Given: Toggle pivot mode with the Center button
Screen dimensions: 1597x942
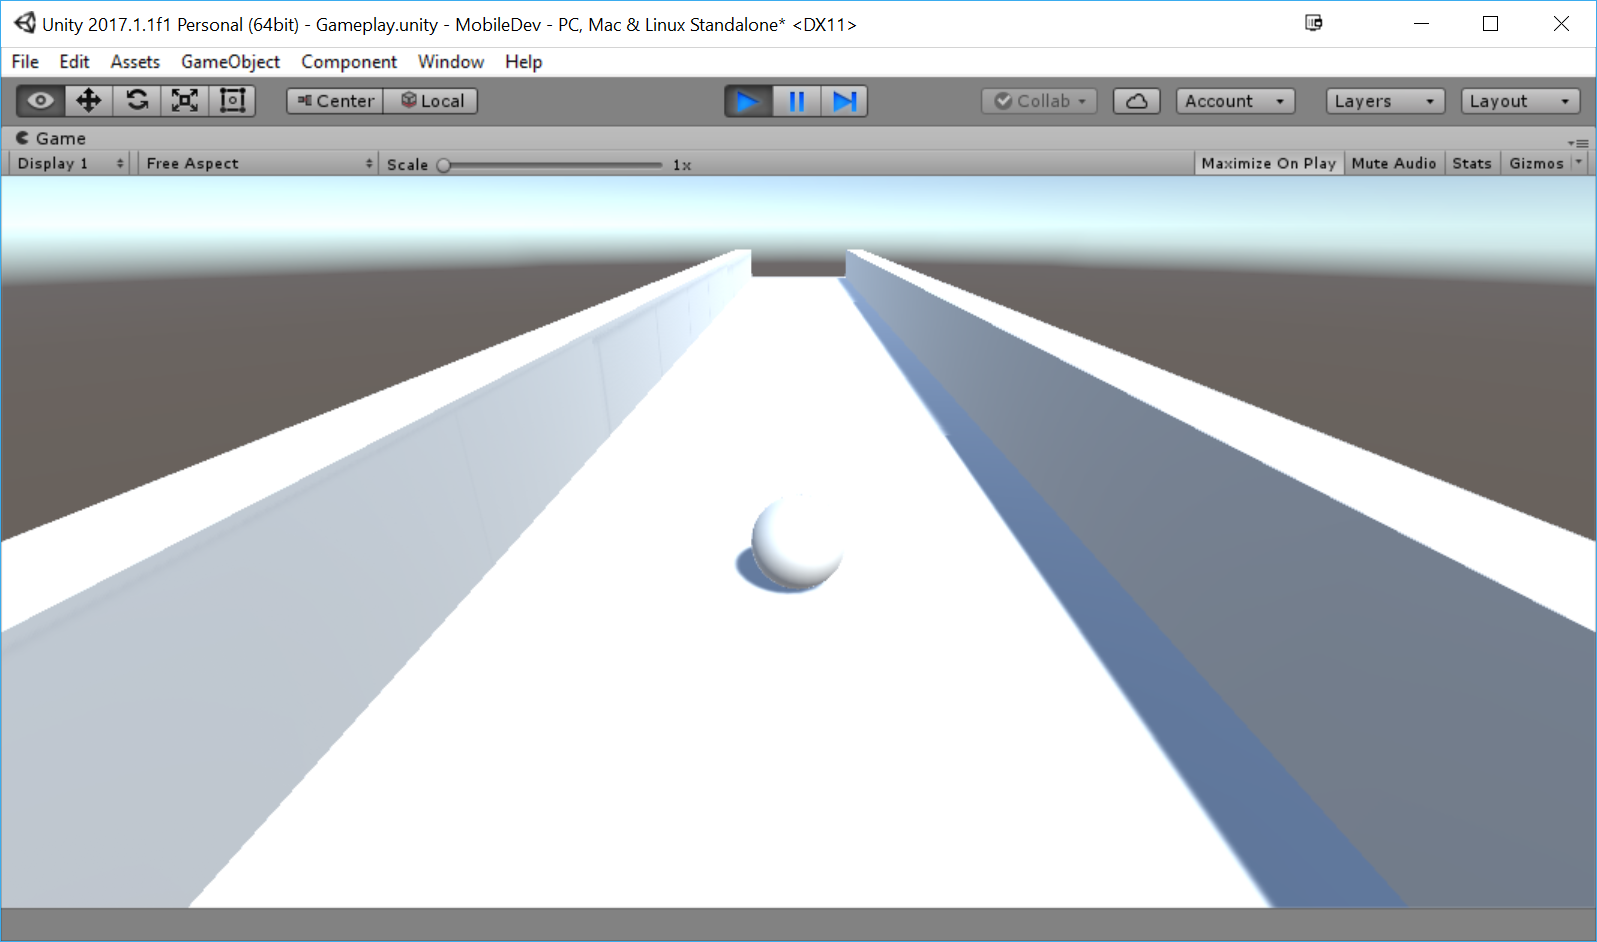Looking at the screenshot, I should click(335, 101).
